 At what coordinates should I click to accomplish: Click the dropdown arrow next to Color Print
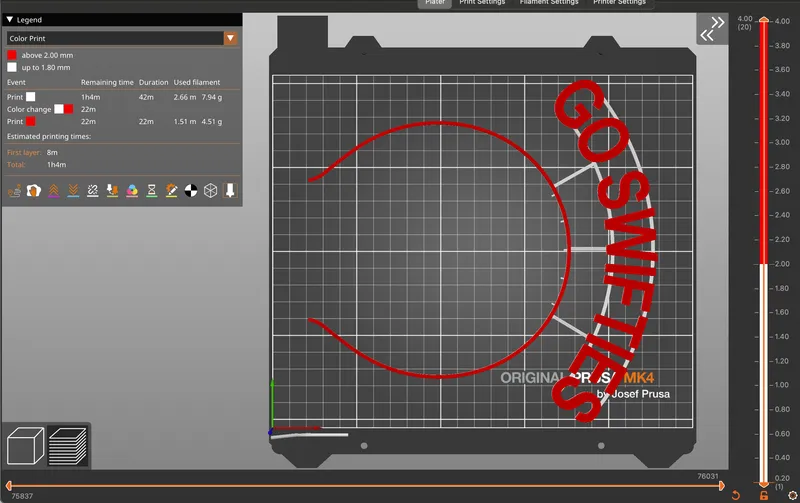pyautogui.click(x=231, y=38)
